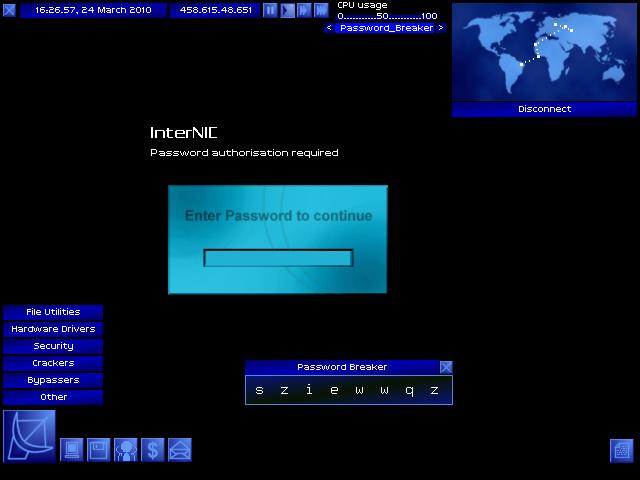Open the Hardware Drivers menu
The width and height of the screenshot is (640, 480).
53,329
